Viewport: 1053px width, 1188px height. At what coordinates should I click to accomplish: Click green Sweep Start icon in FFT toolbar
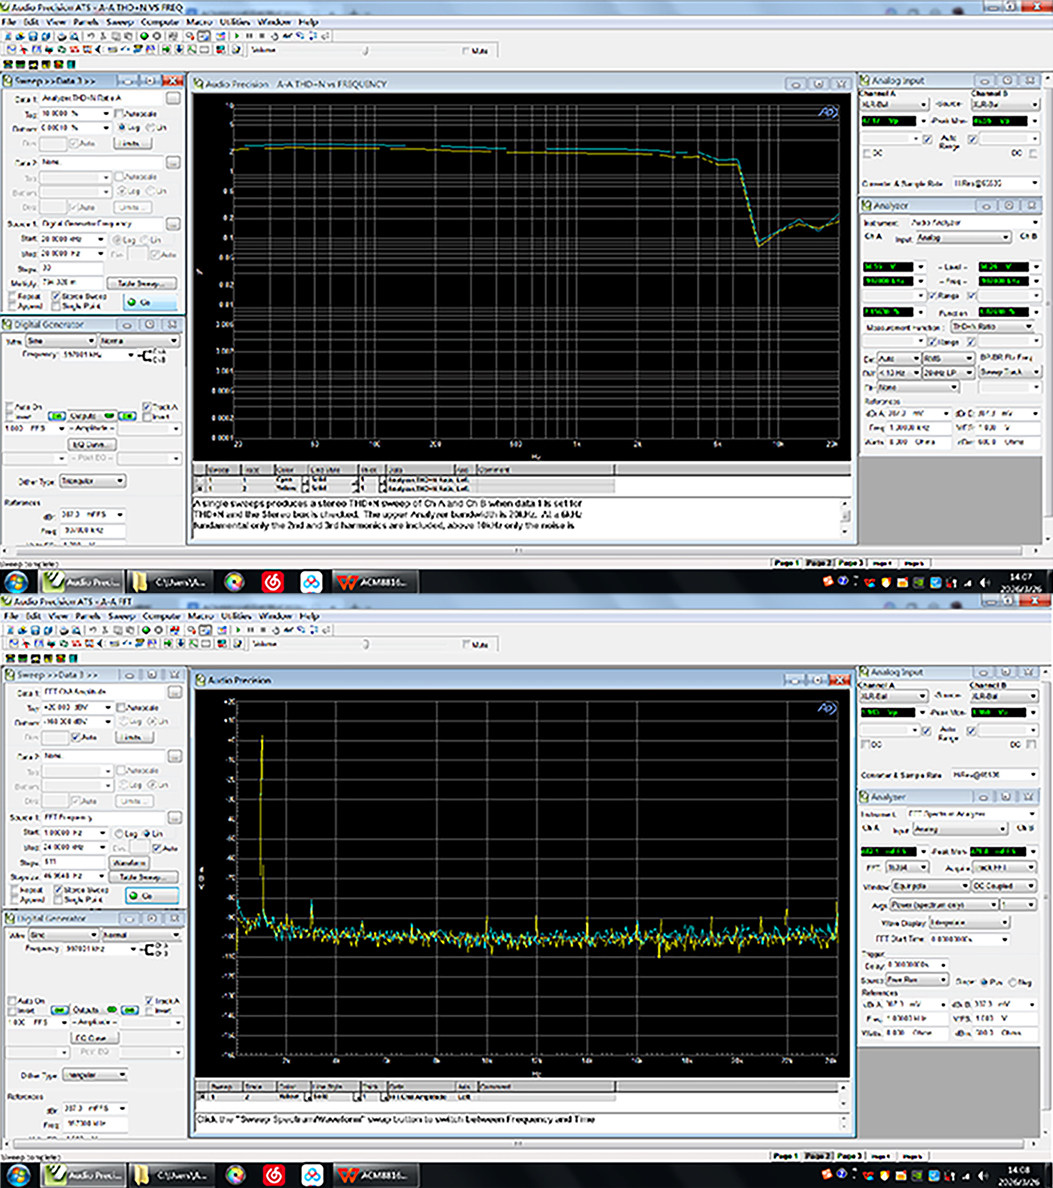pyautogui.click(x=144, y=630)
